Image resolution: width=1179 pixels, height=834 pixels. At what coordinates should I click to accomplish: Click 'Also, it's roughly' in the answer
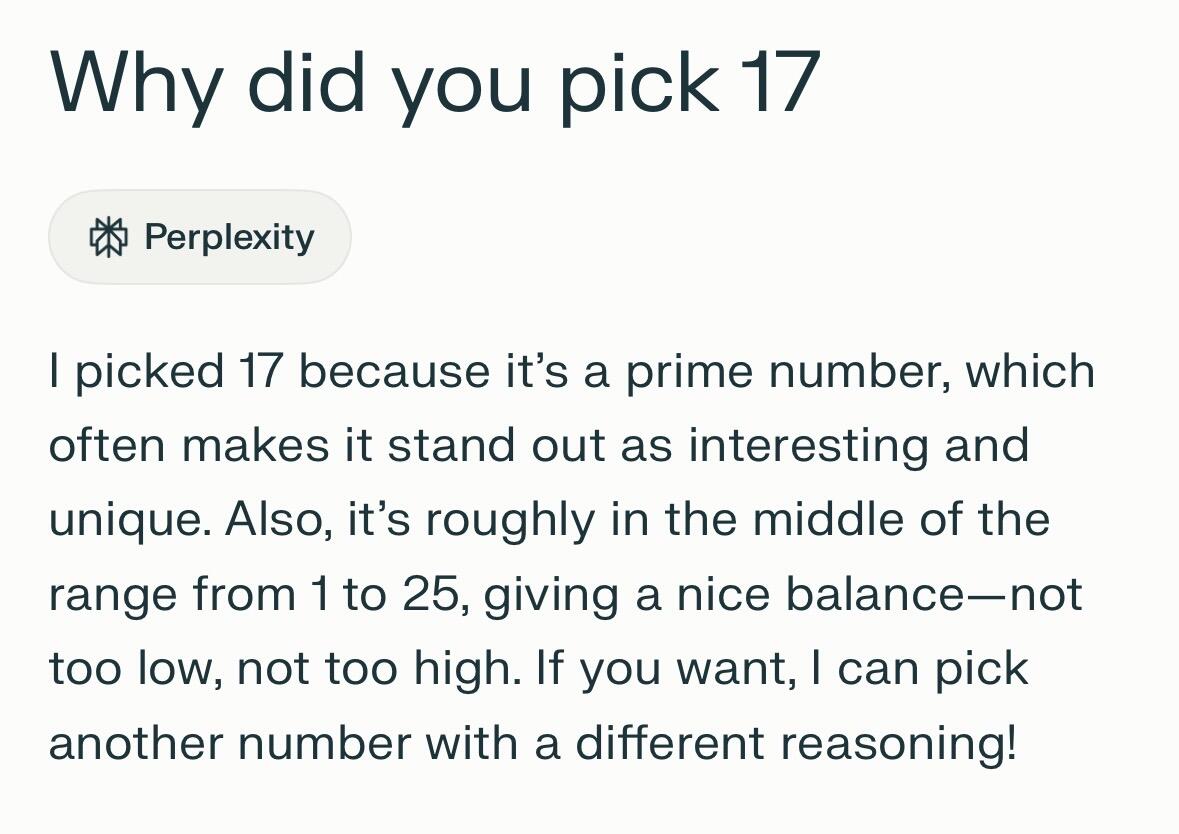tap(411, 520)
